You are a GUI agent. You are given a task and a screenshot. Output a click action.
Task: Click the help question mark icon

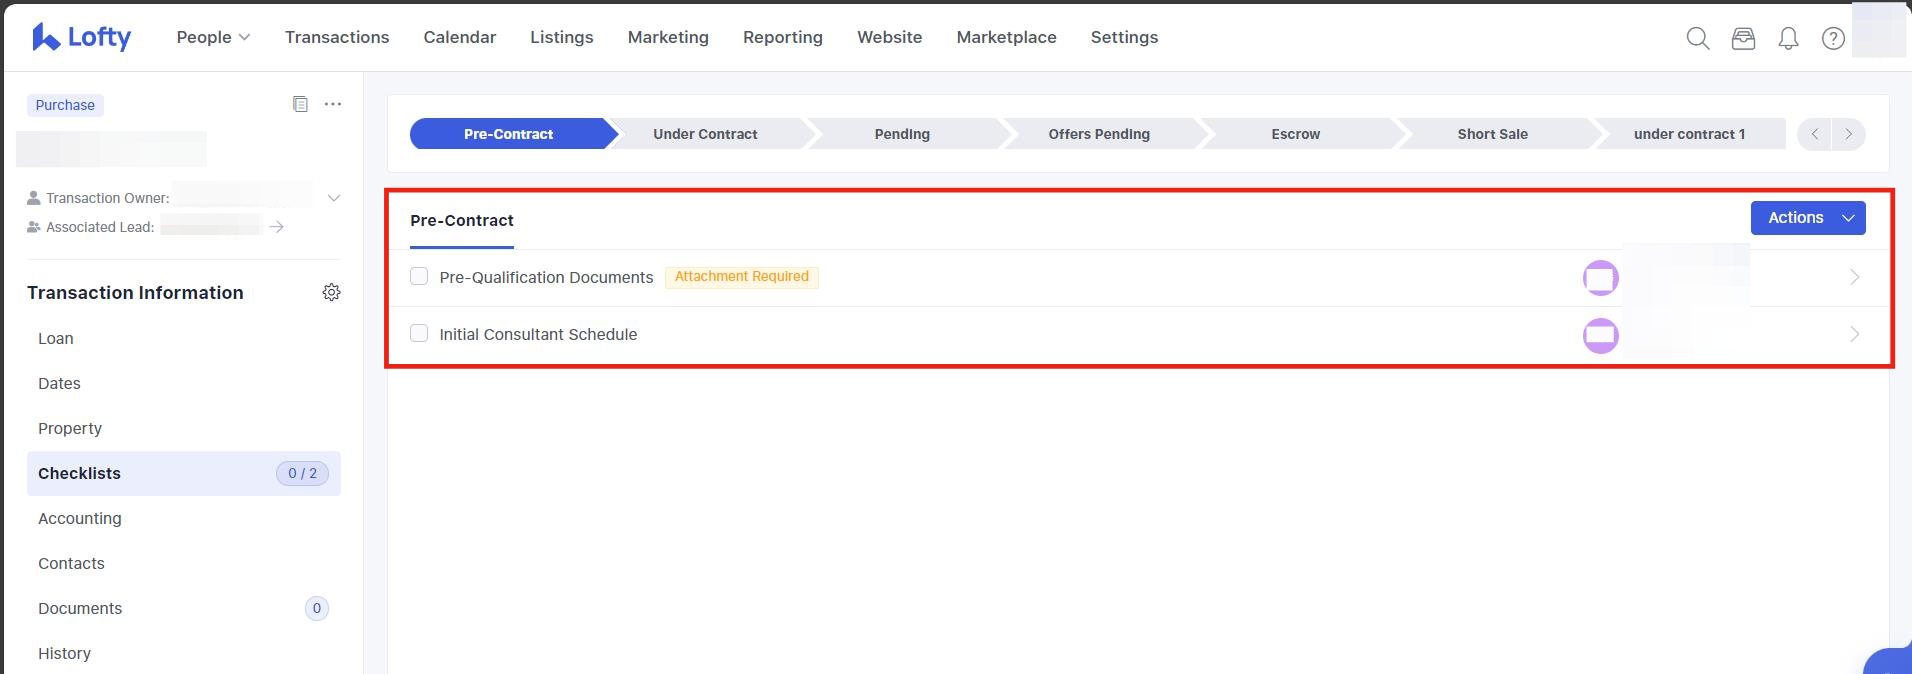coord(1833,38)
